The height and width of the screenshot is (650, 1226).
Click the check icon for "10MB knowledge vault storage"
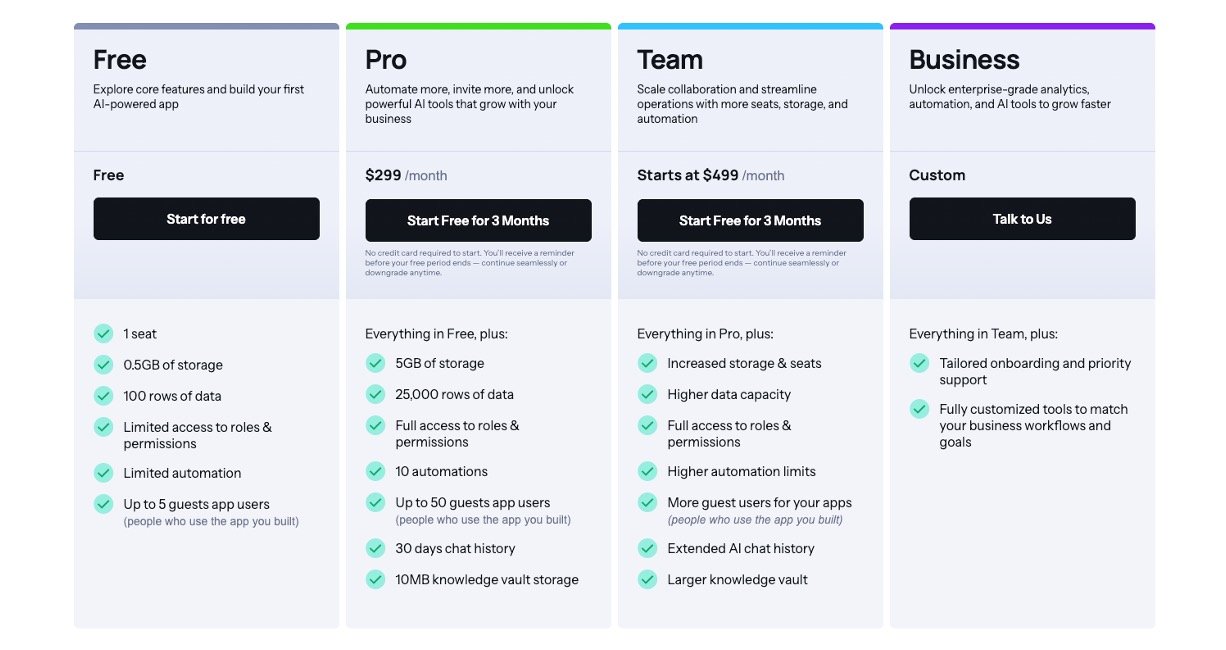pyautogui.click(x=375, y=579)
